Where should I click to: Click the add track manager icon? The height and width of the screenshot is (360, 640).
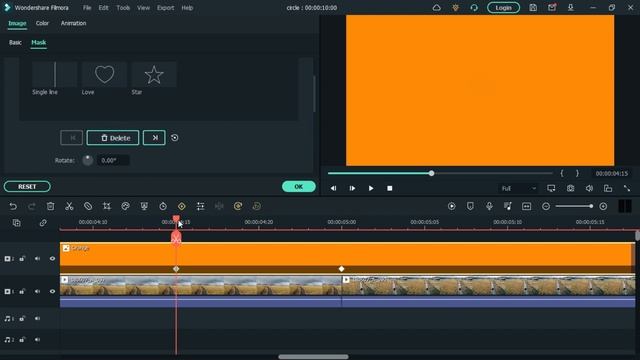[16, 223]
